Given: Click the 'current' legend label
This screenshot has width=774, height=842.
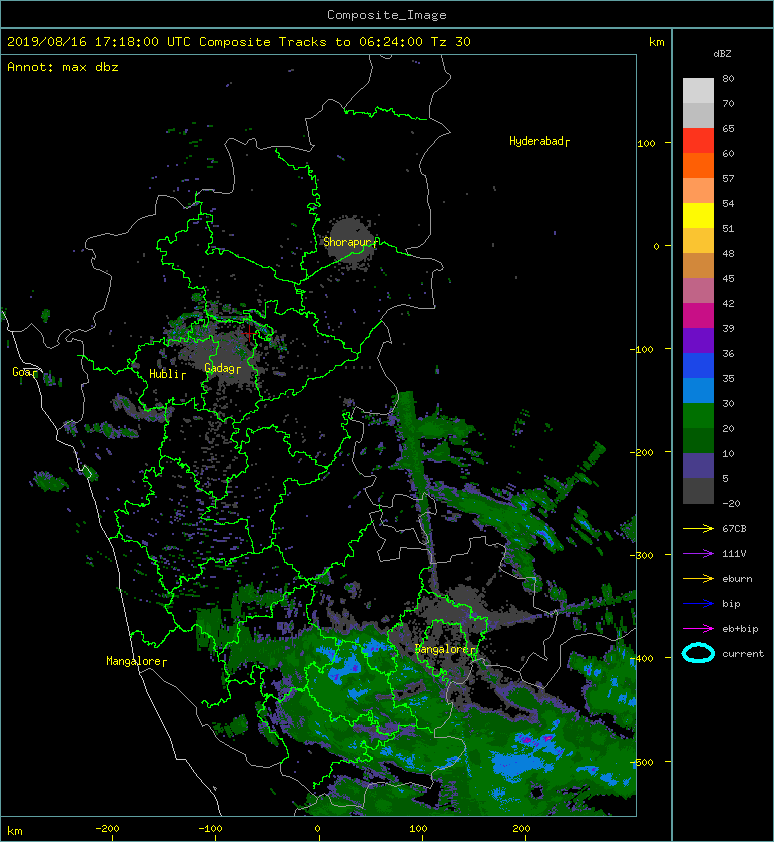Looking at the screenshot, I should click(743, 654).
